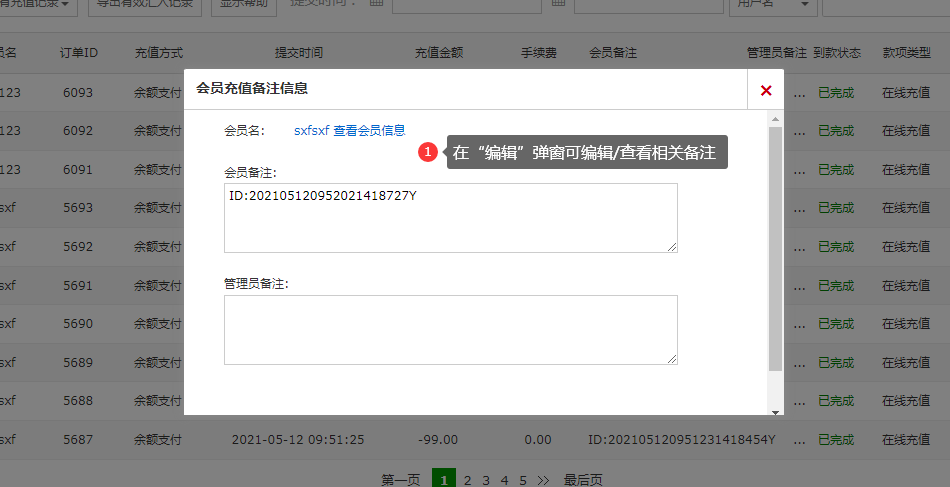
Task: Click the 0.00 fee cell
Action: point(538,439)
